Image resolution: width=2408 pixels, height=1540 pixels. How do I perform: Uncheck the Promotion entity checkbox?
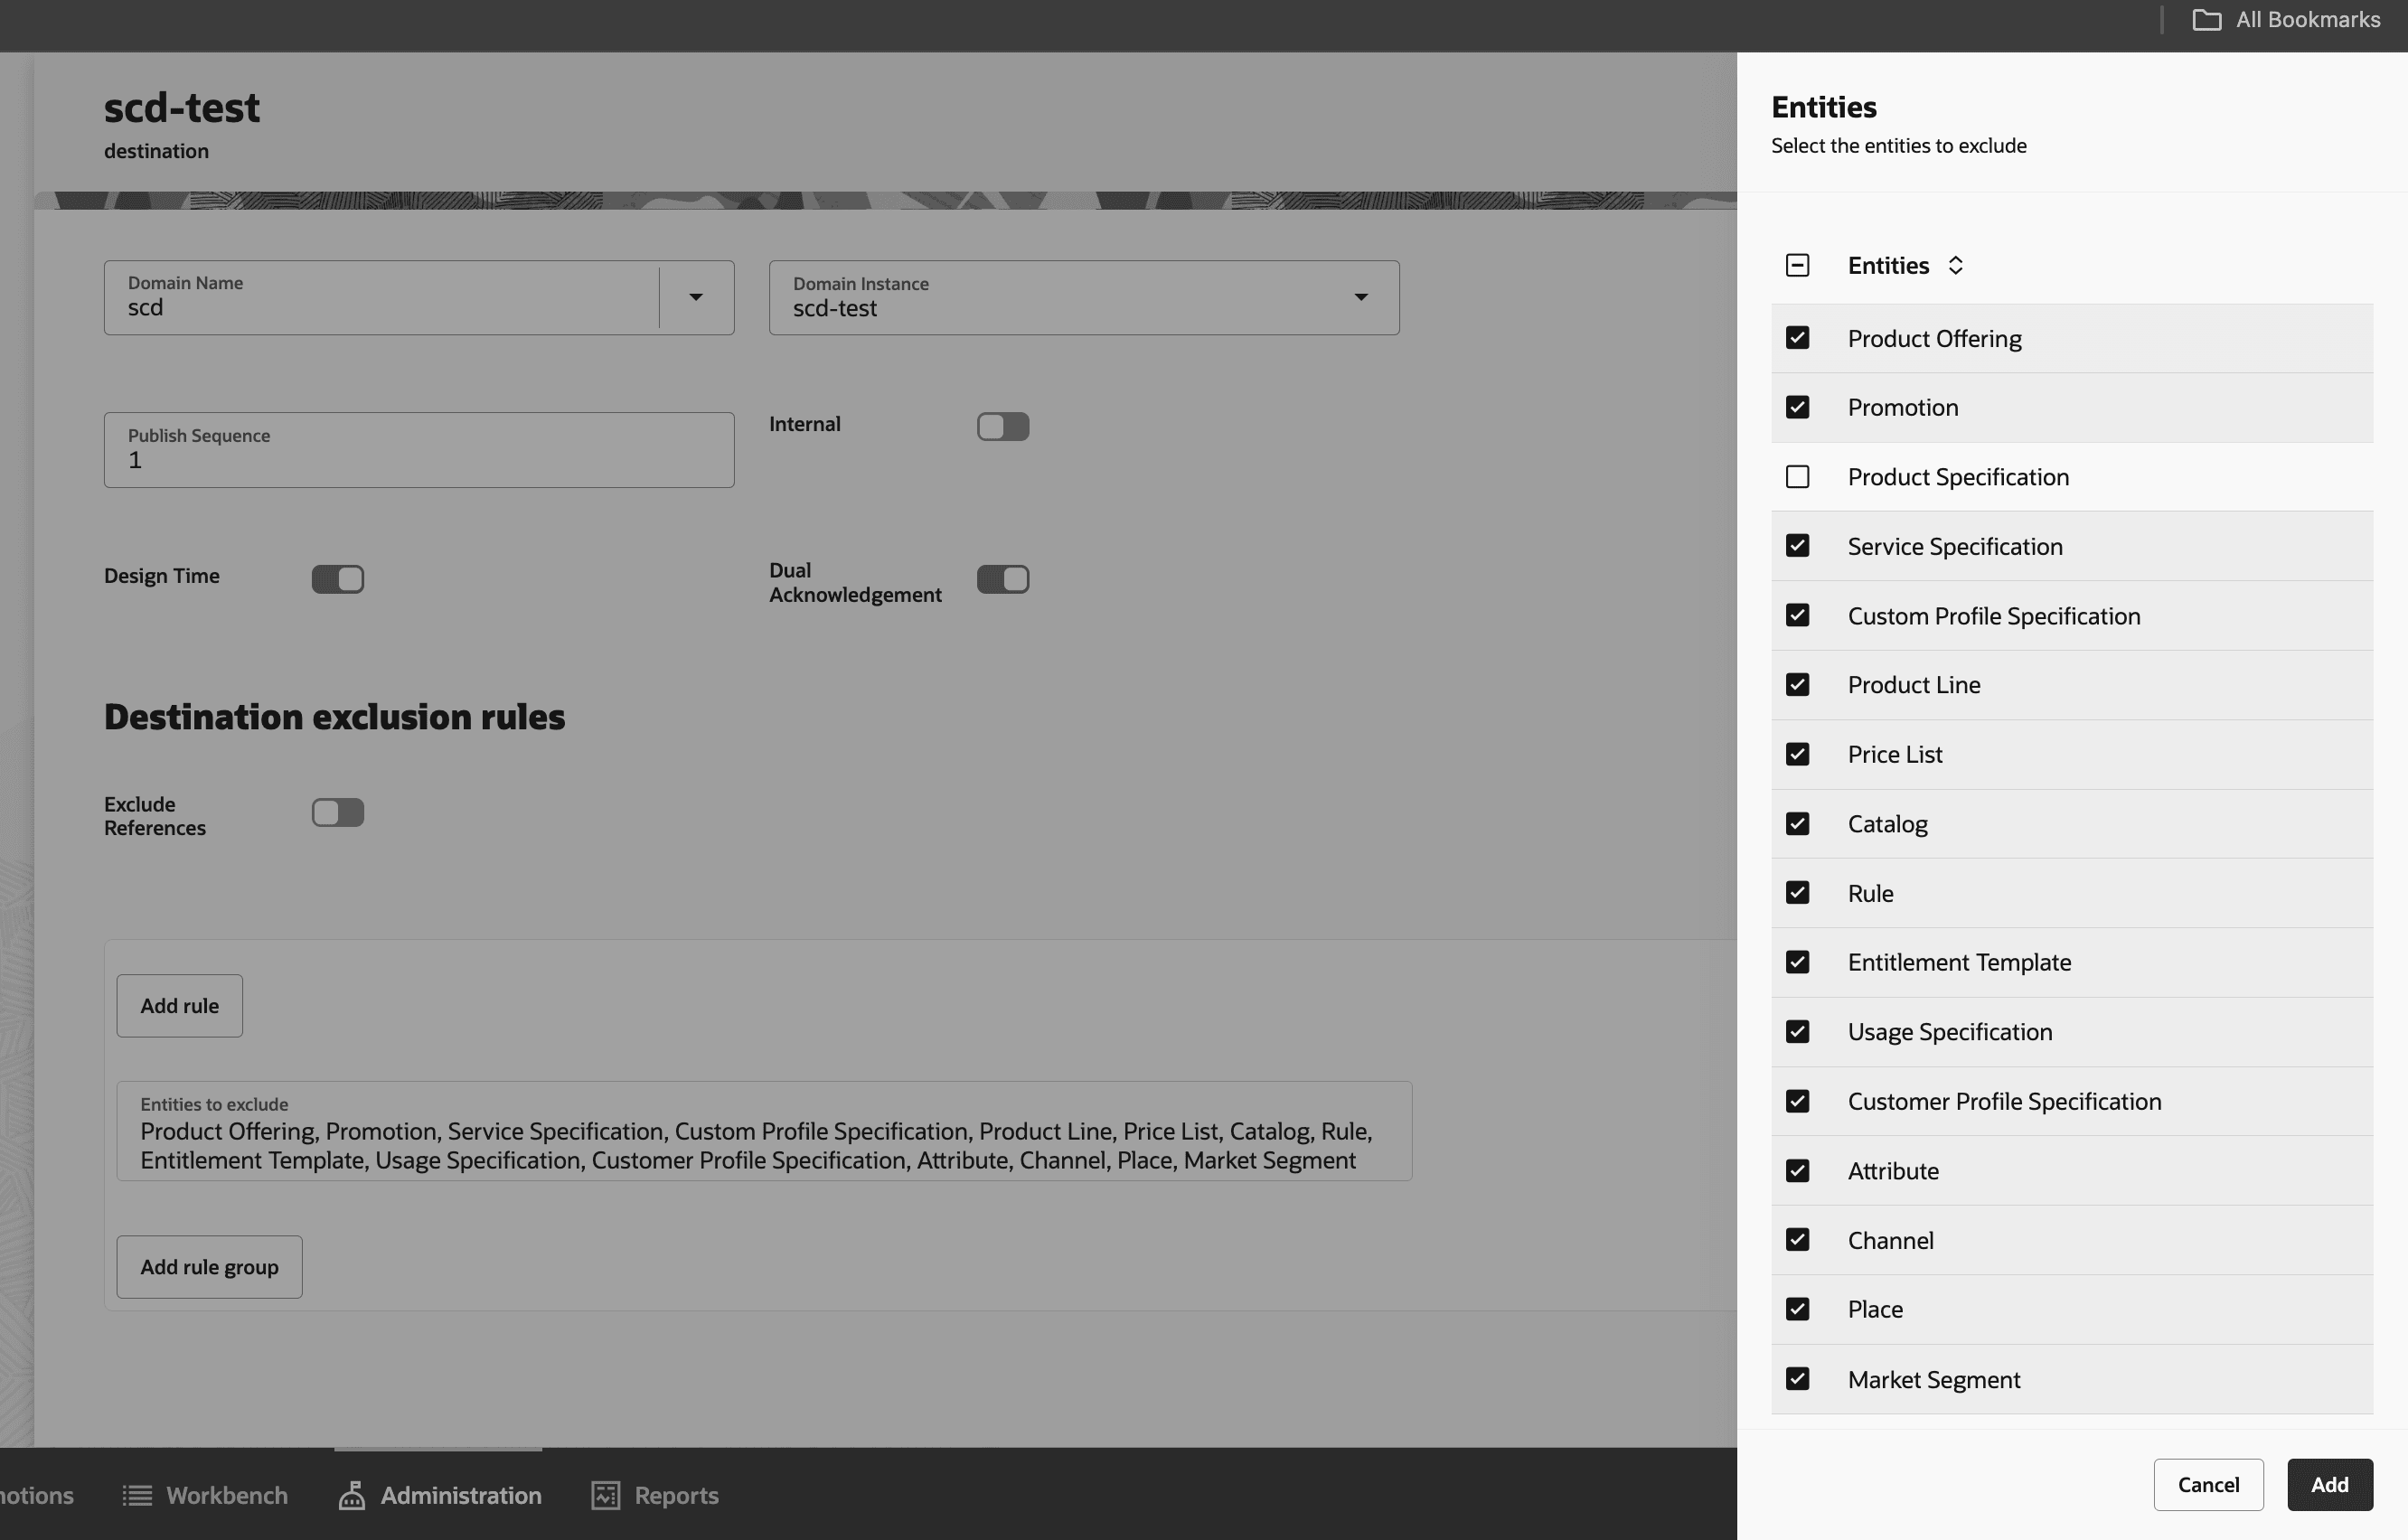(1797, 407)
